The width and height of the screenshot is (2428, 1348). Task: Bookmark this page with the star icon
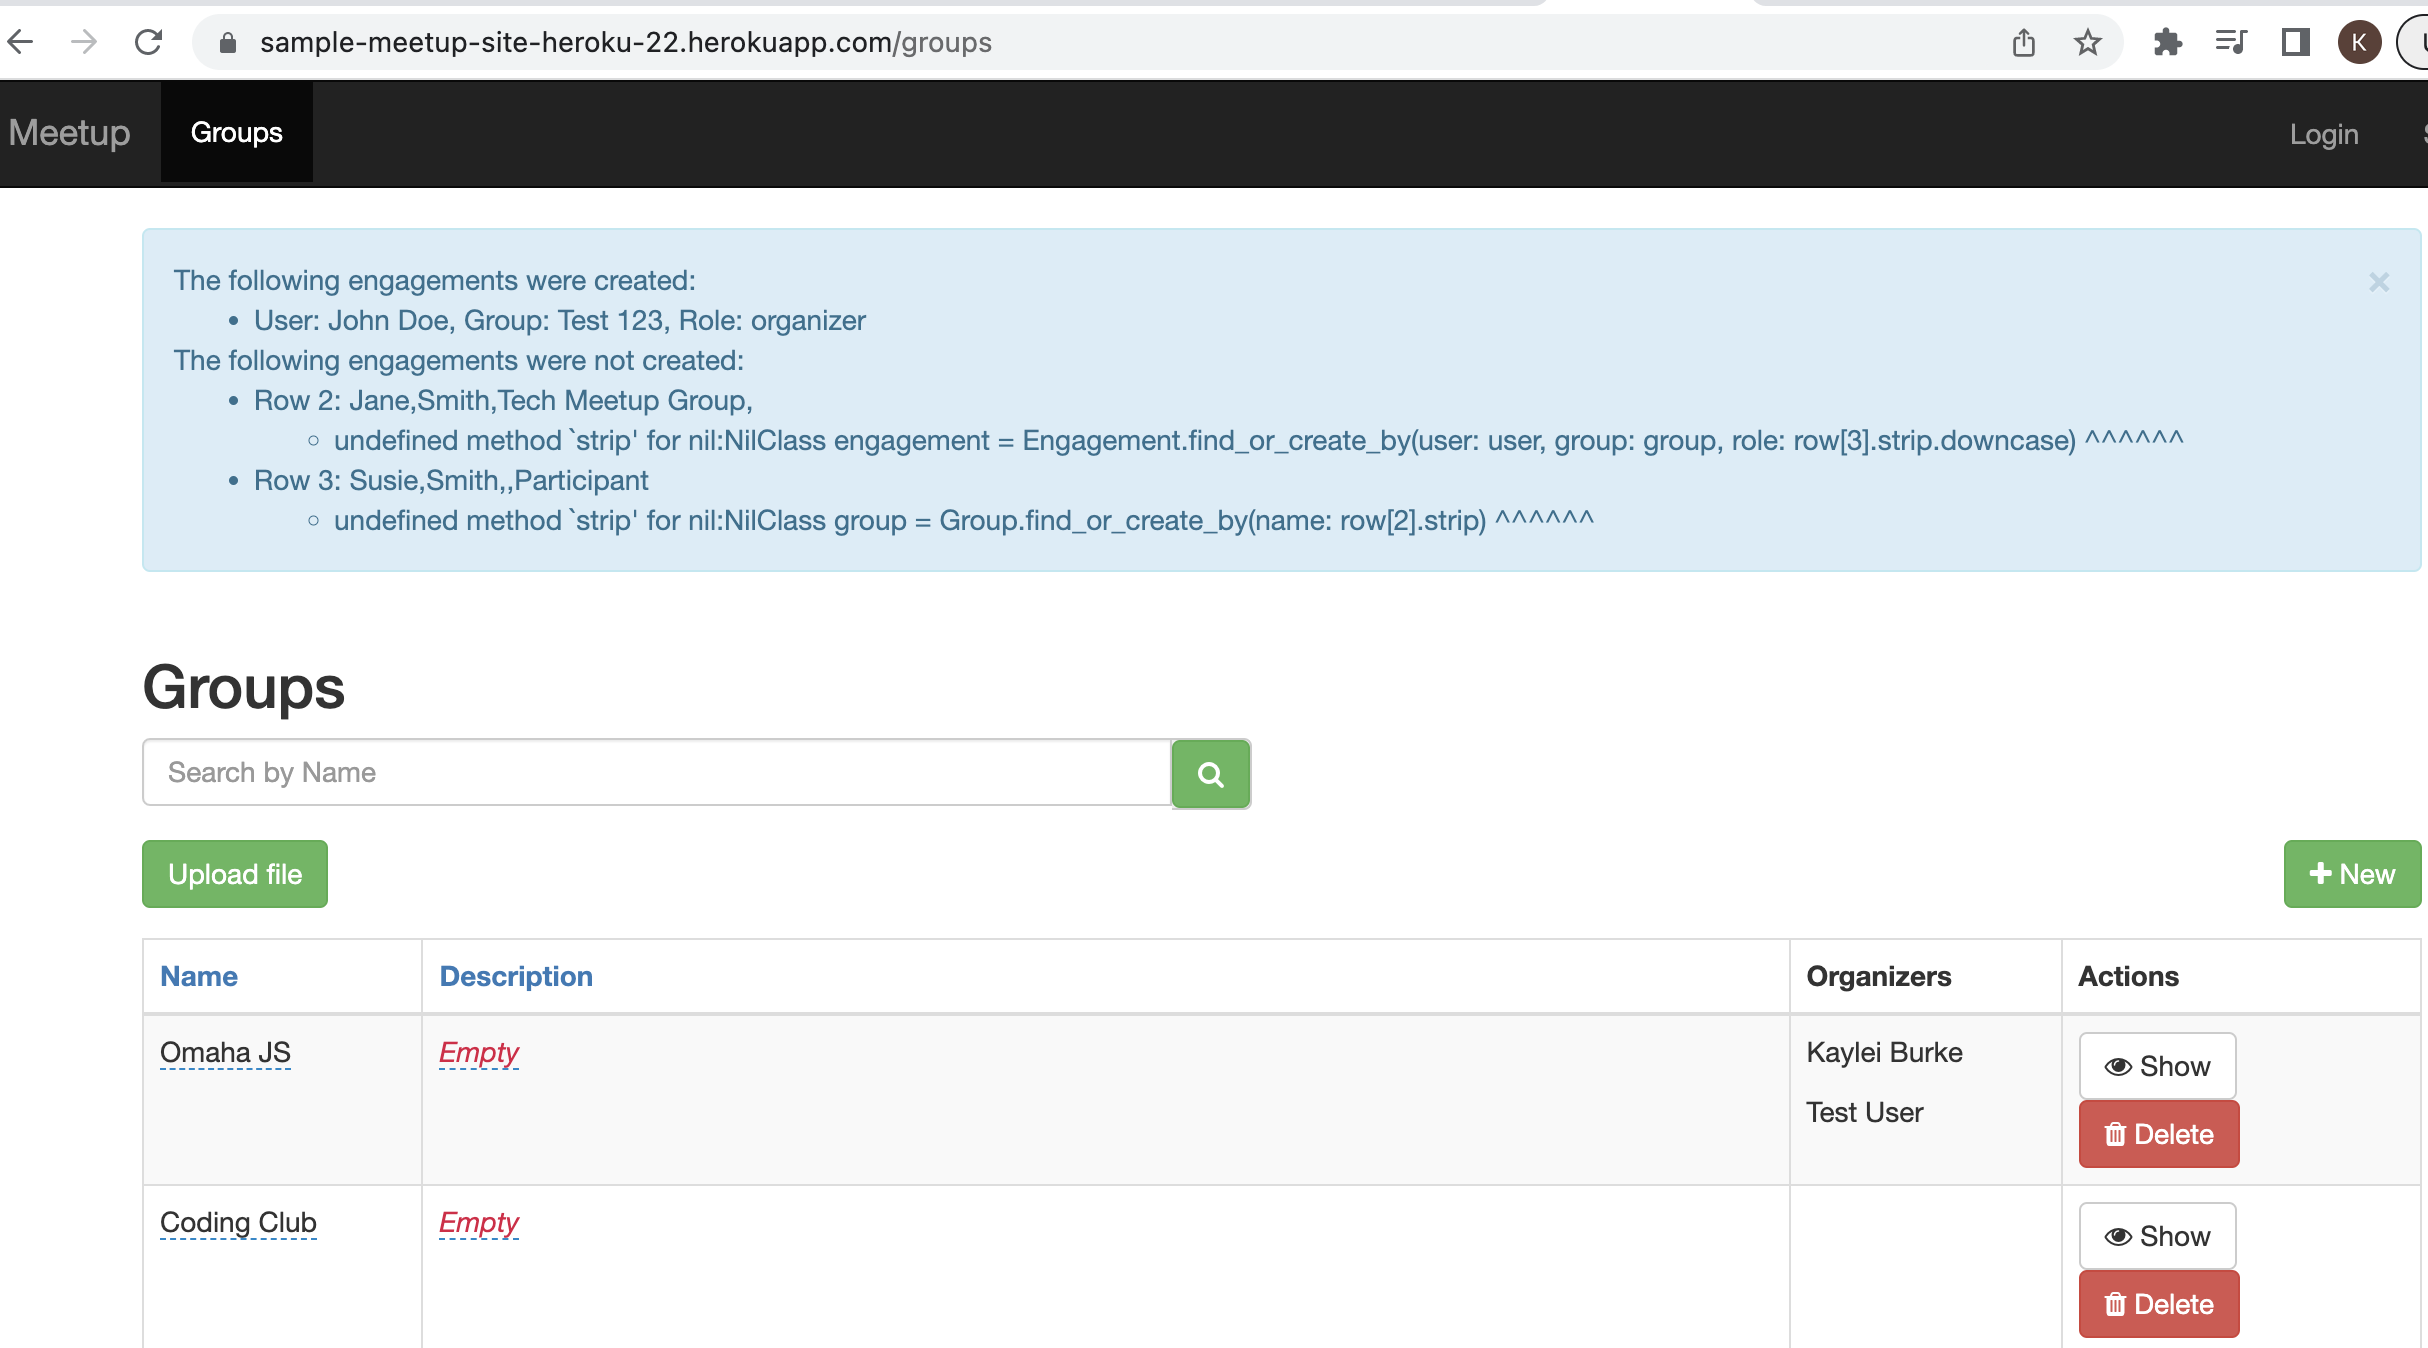[x=2087, y=42]
